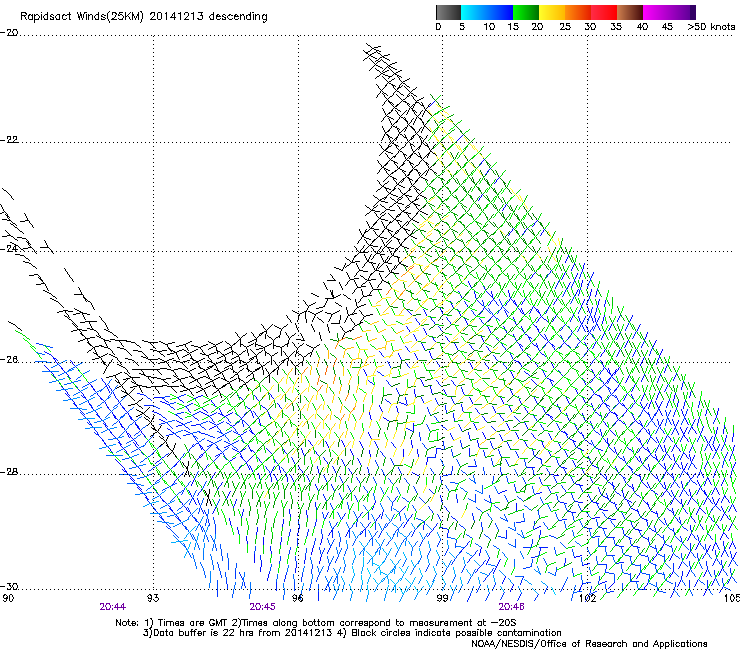This screenshot has width=740, height=650.
Task: Click the 'Times are GMT' note line
Action: point(316,623)
